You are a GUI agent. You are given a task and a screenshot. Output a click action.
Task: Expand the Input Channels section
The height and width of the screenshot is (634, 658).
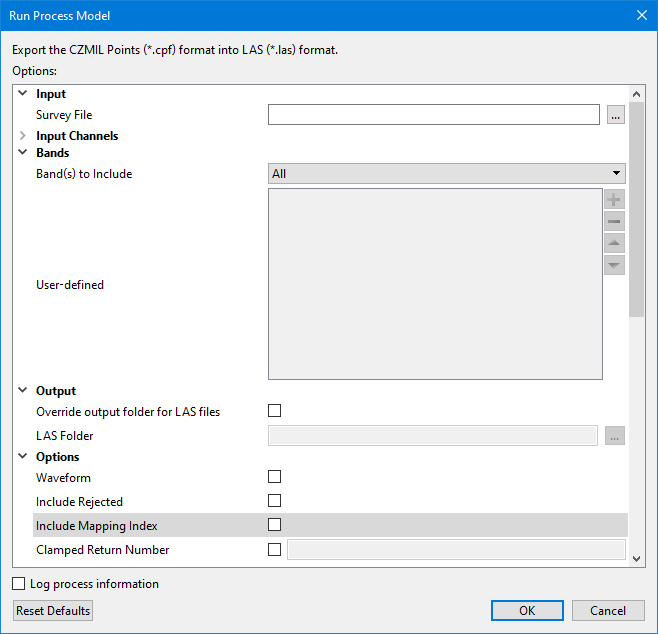[22, 136]
